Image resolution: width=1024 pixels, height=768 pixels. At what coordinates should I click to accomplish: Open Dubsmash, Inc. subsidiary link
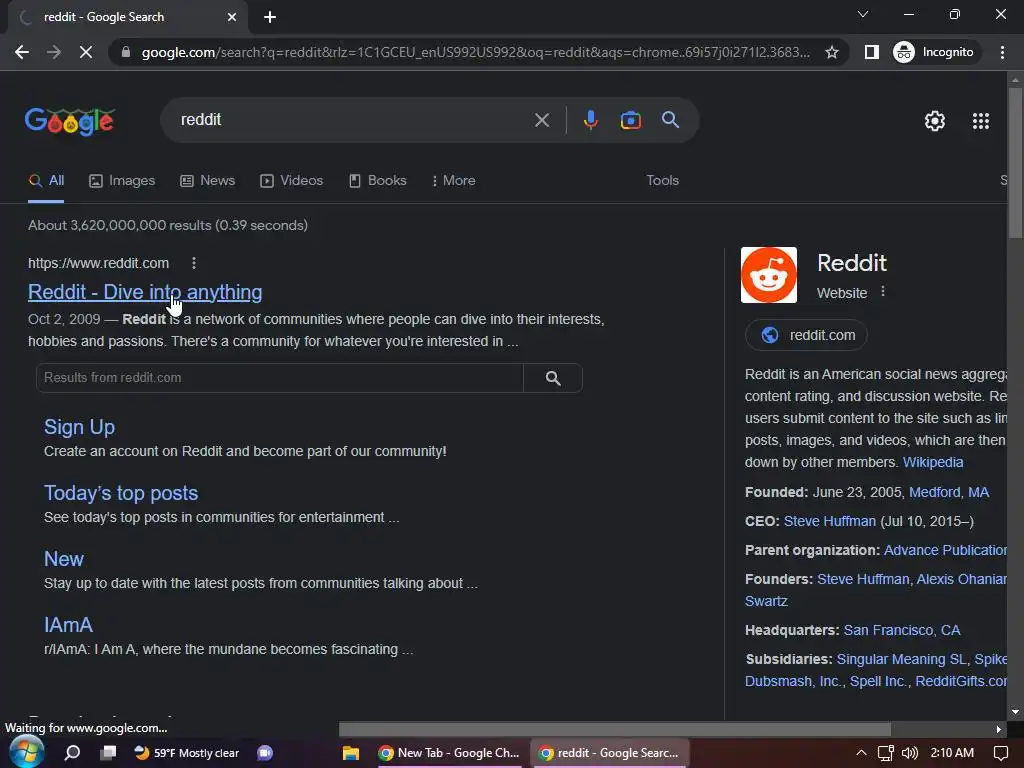pyautogui.click(x=793, y=681)
